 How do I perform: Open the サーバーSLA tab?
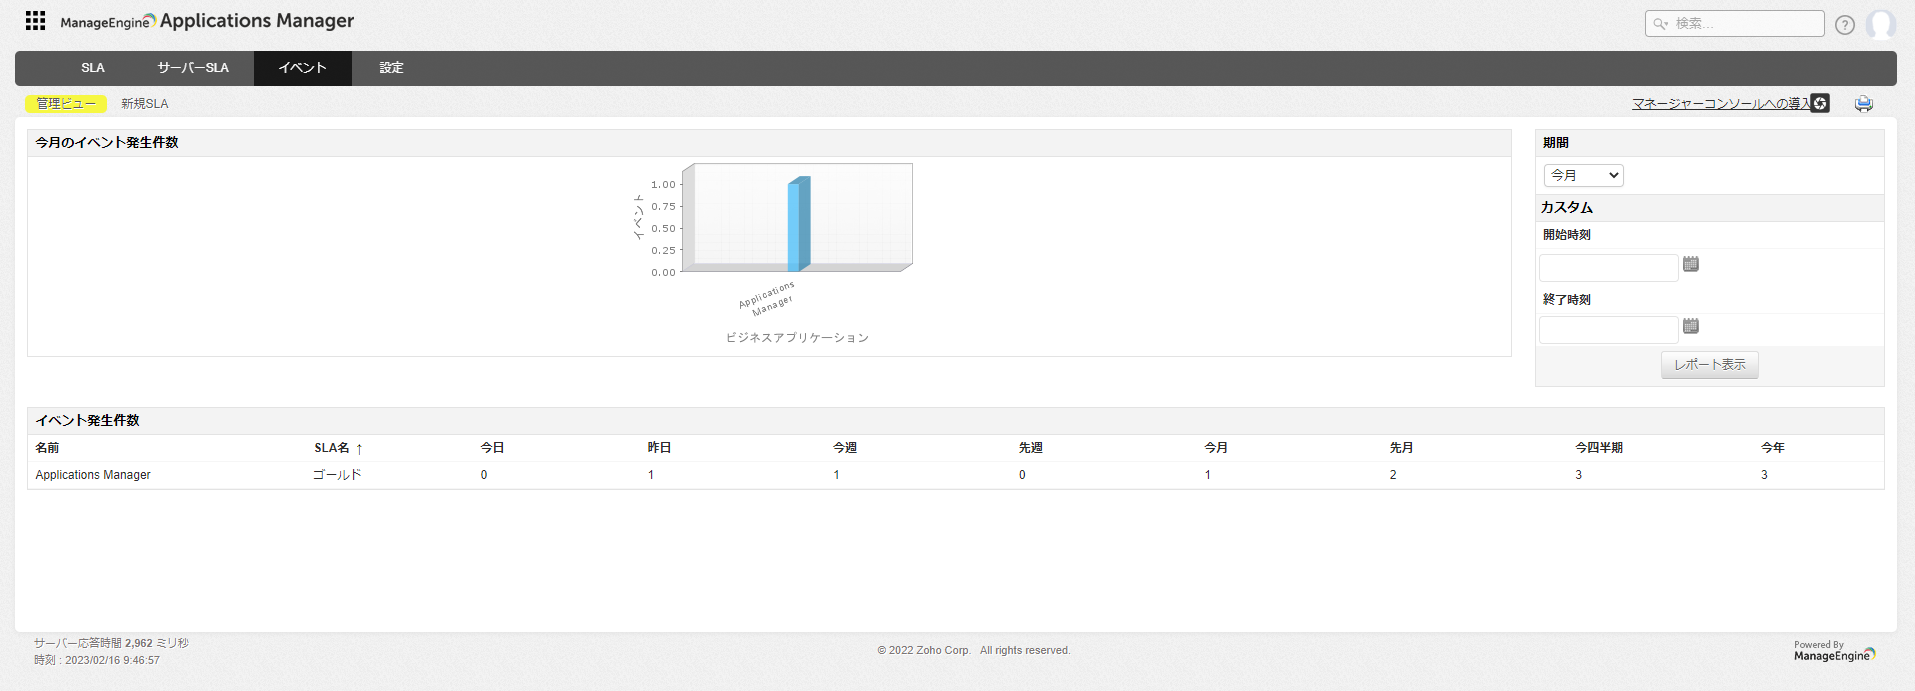(x=193, y=68)
